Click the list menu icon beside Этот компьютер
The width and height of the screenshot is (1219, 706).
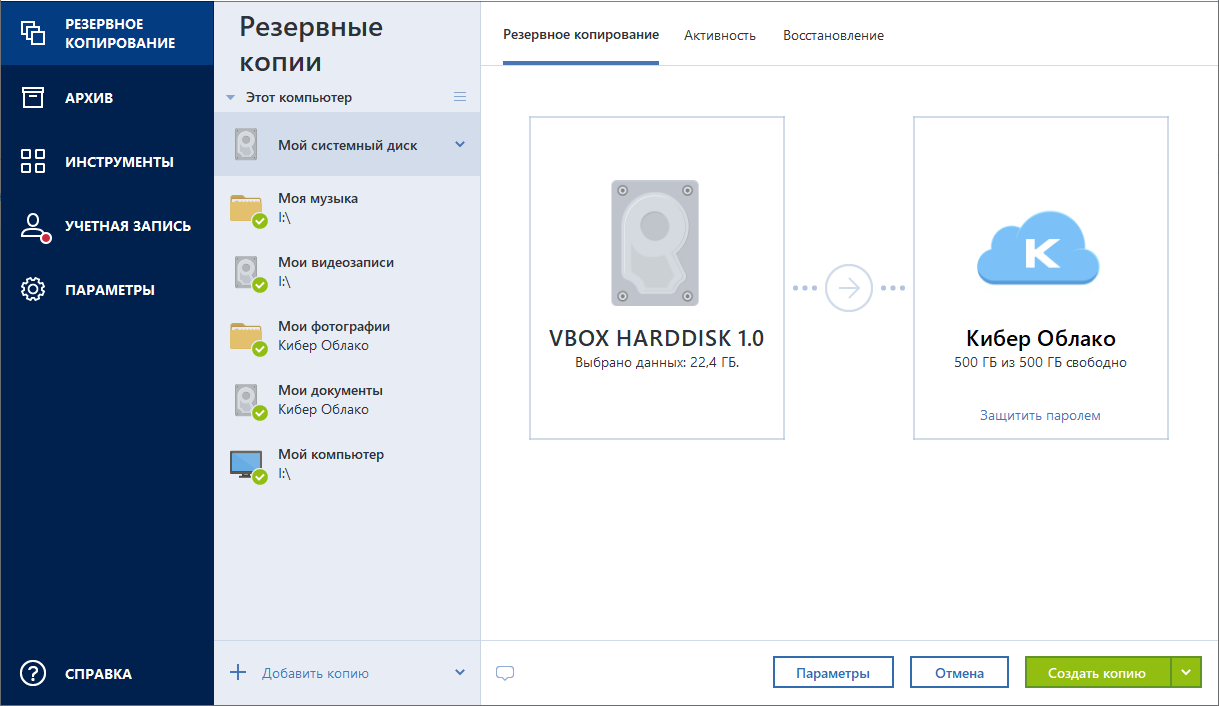(460, 97)
